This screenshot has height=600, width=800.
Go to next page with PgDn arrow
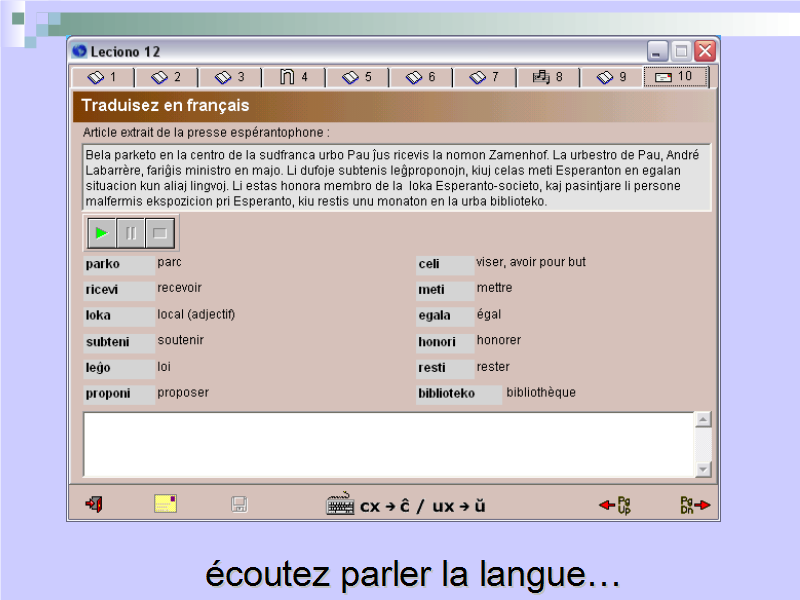pos(694,504)
